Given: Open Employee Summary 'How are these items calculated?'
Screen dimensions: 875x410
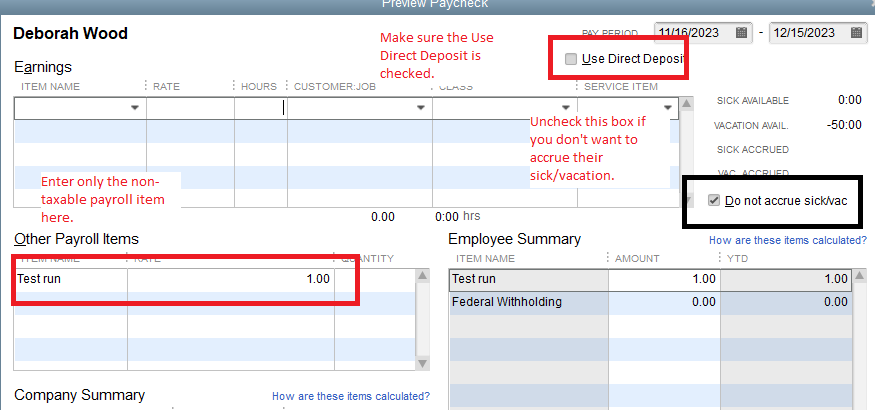Looking at the screenshot, I should click(x=788, y=240).
